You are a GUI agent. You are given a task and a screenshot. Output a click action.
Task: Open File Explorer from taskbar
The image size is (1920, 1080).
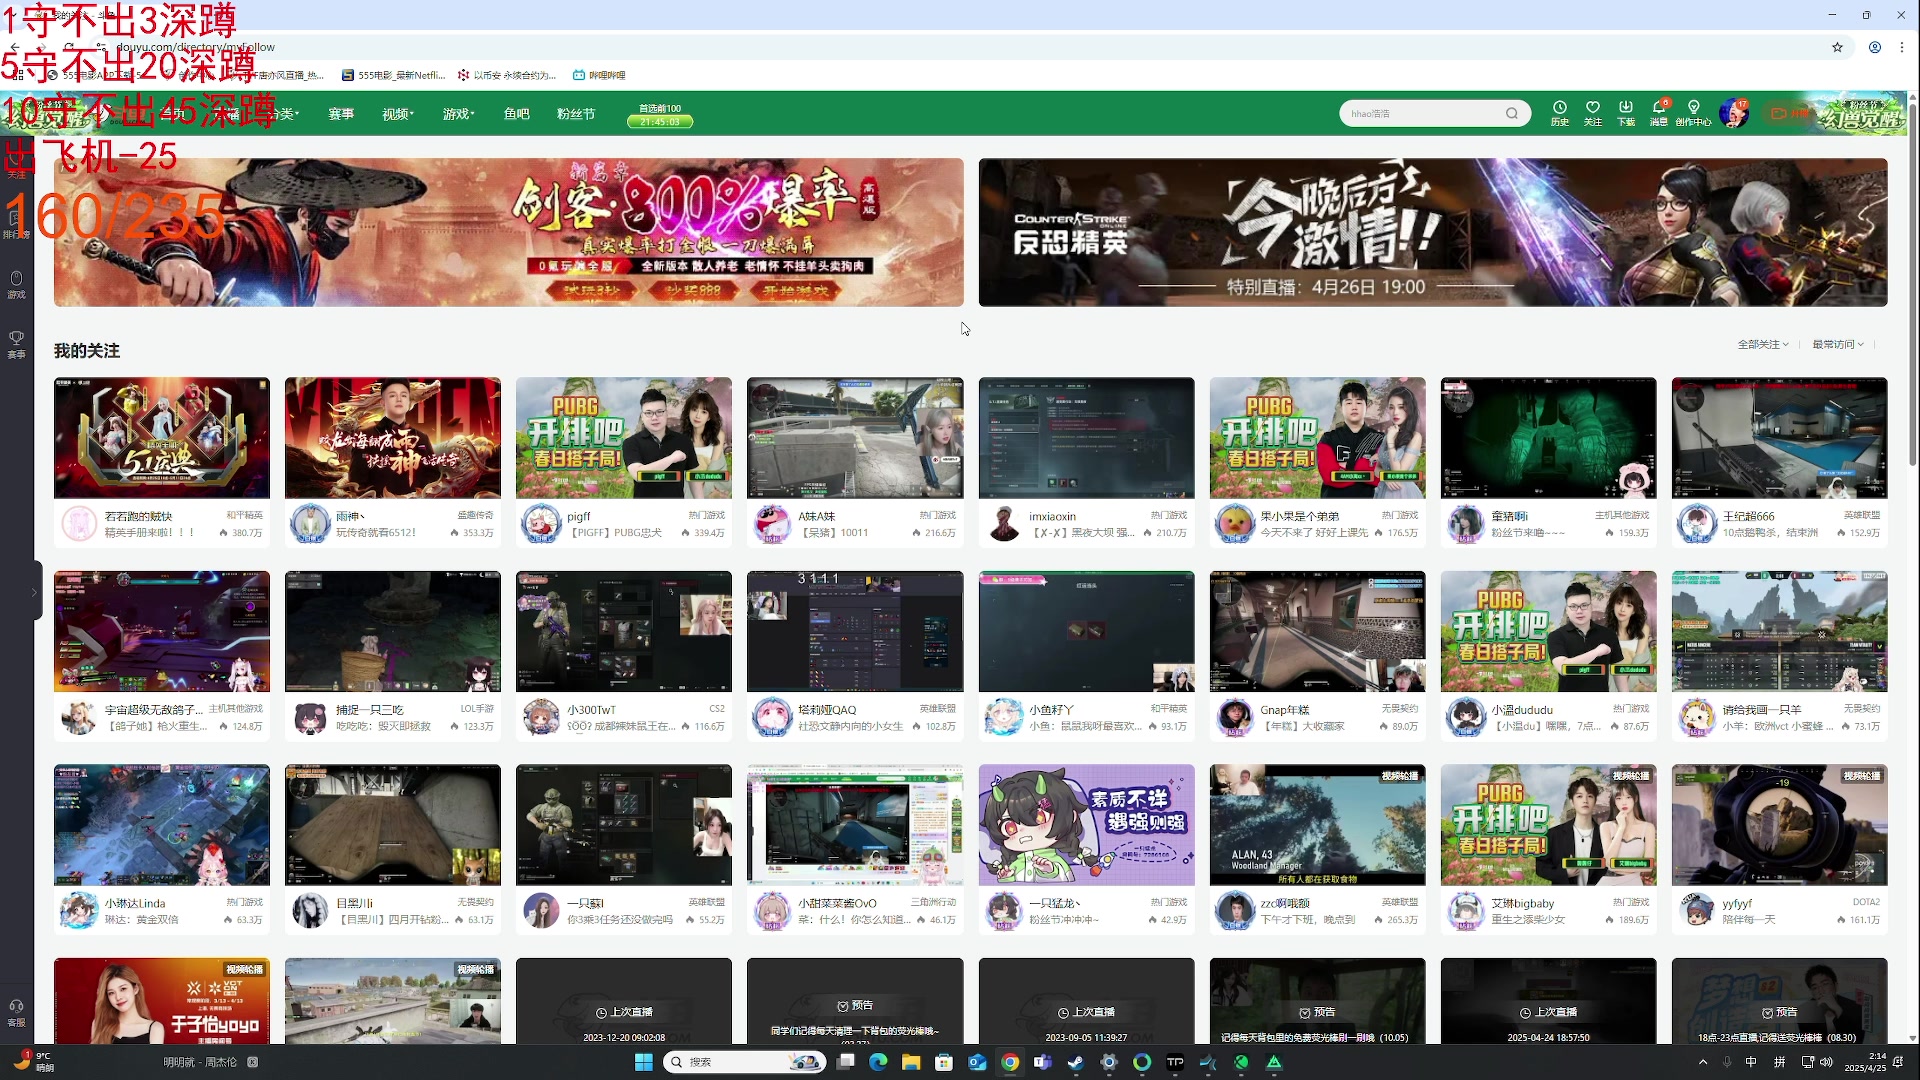911,1062
